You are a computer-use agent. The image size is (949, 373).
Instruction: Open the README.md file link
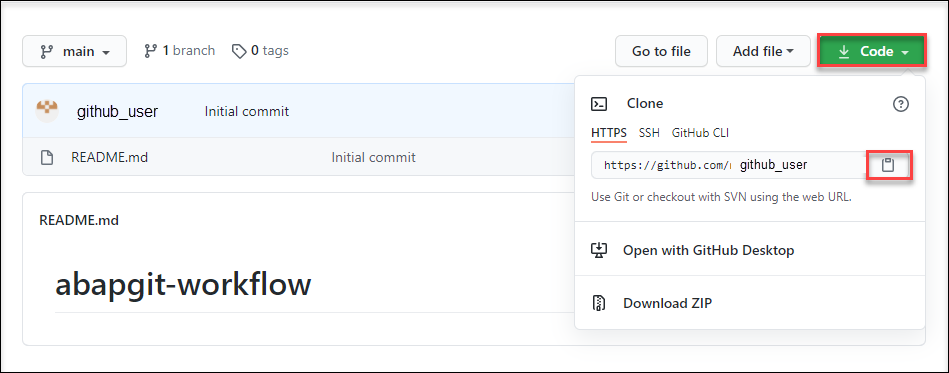(110, 158)
